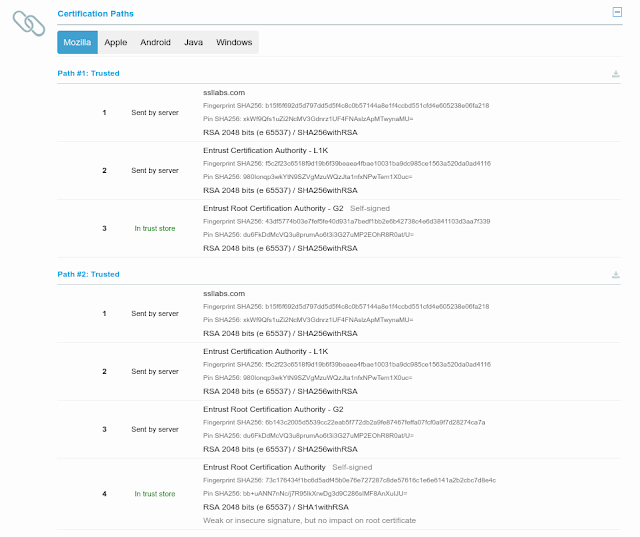Click the Path #2: Trusted heading
The image size is (640, 537).
tap(89, 274)
